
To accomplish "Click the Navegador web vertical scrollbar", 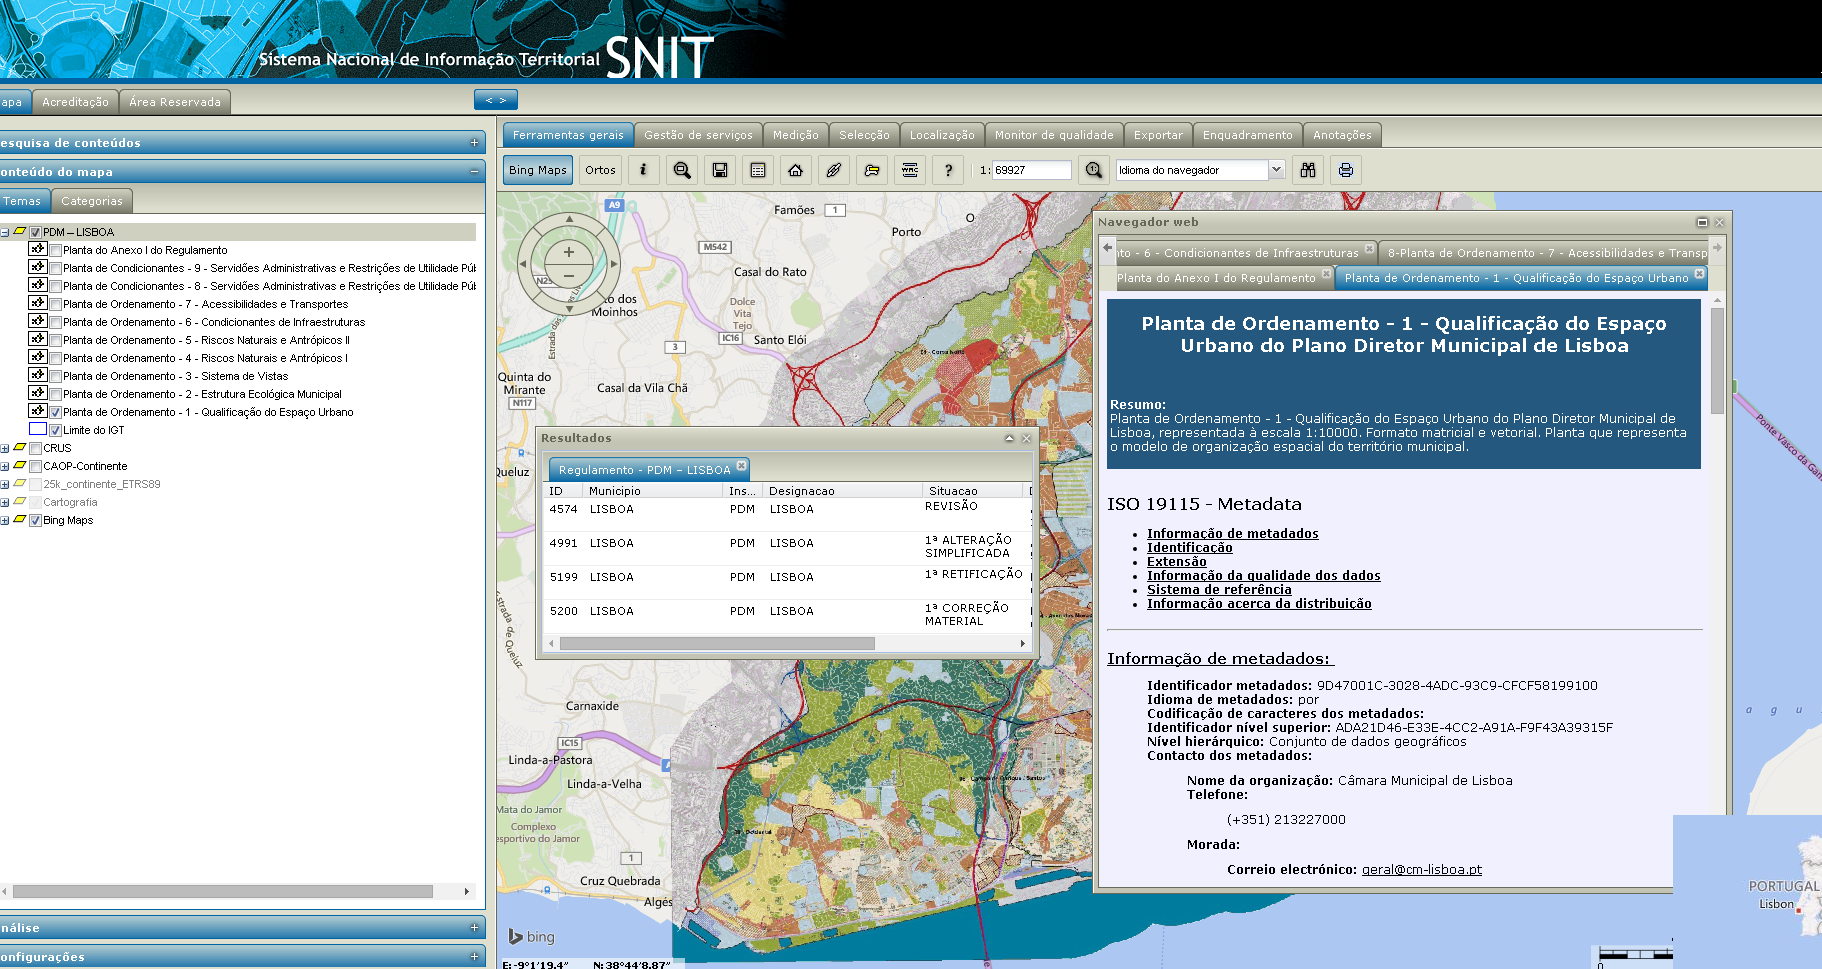I will tap(1717, 362).
